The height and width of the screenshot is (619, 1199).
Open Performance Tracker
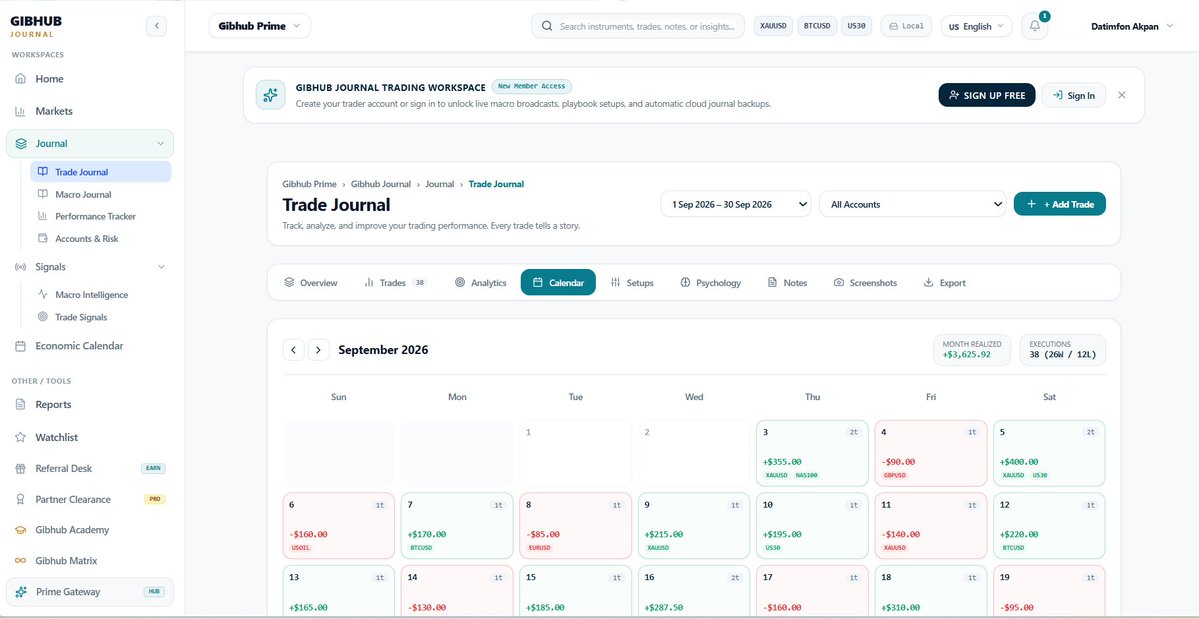click(x=101, y=216)
